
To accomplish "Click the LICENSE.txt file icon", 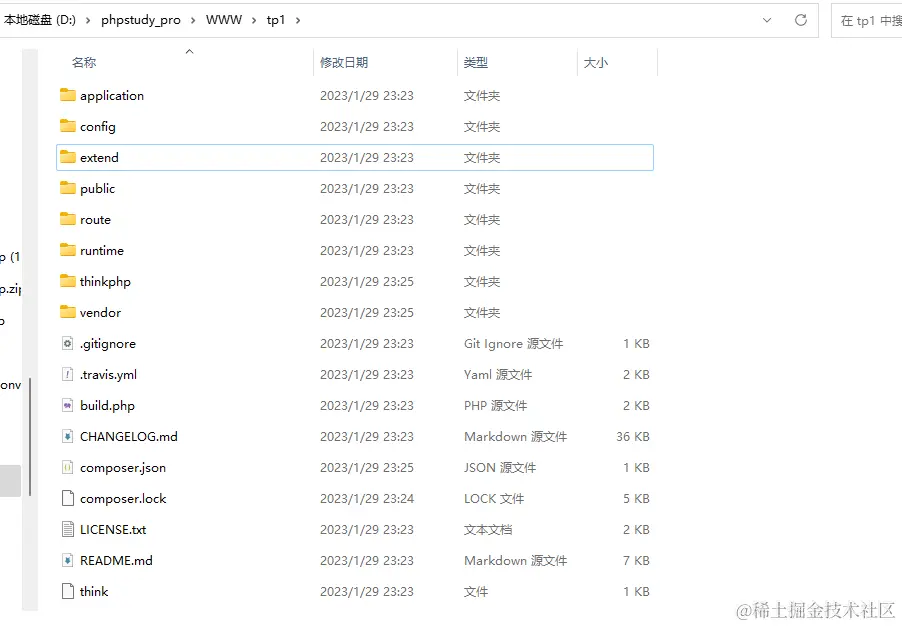I will point(68,529).
